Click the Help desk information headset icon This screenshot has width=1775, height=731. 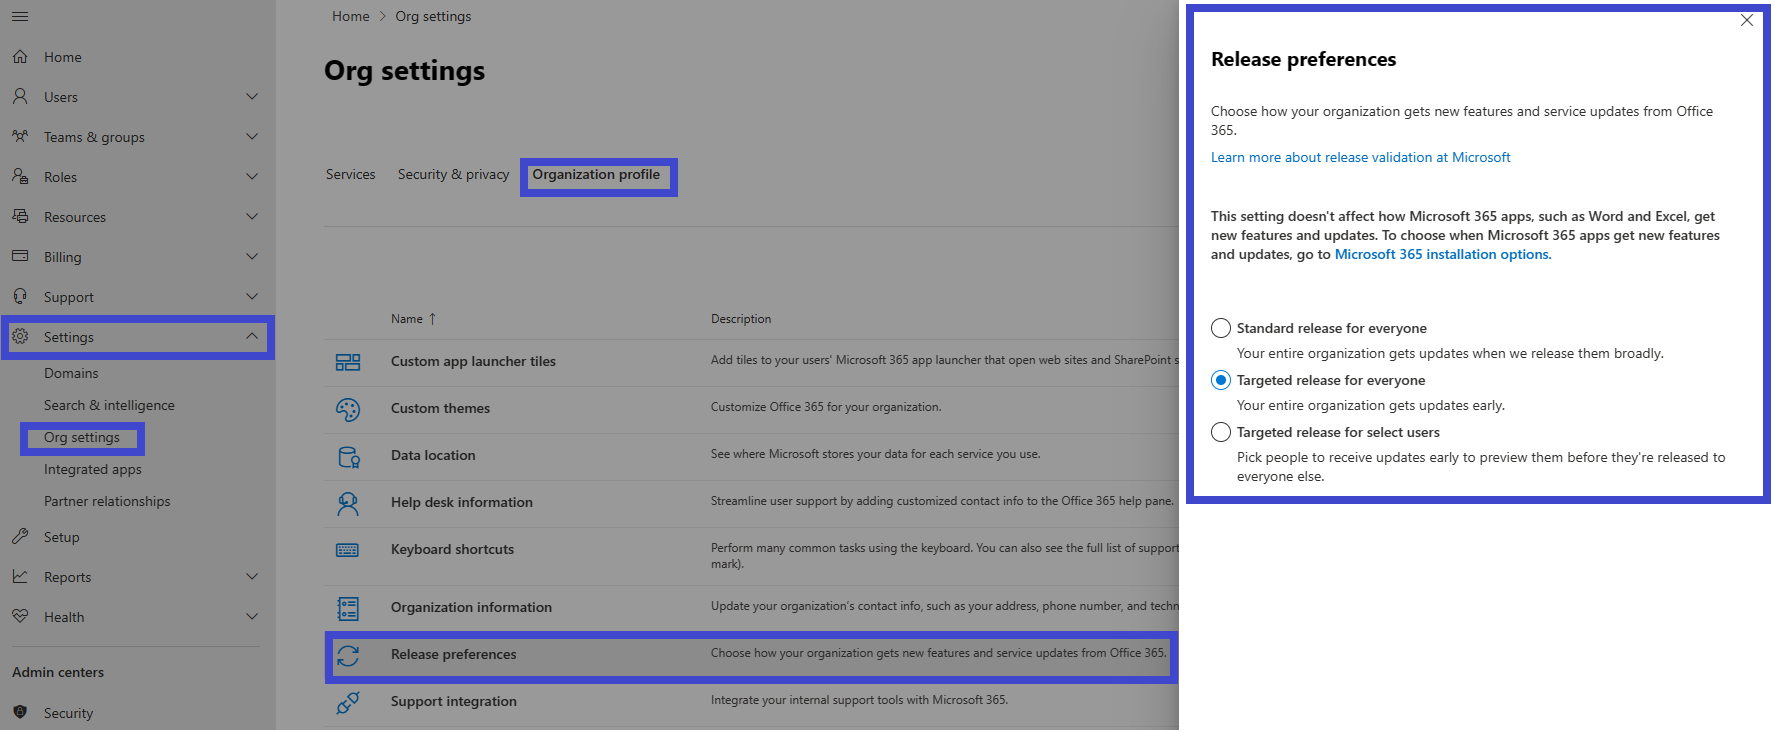(348, 504)
